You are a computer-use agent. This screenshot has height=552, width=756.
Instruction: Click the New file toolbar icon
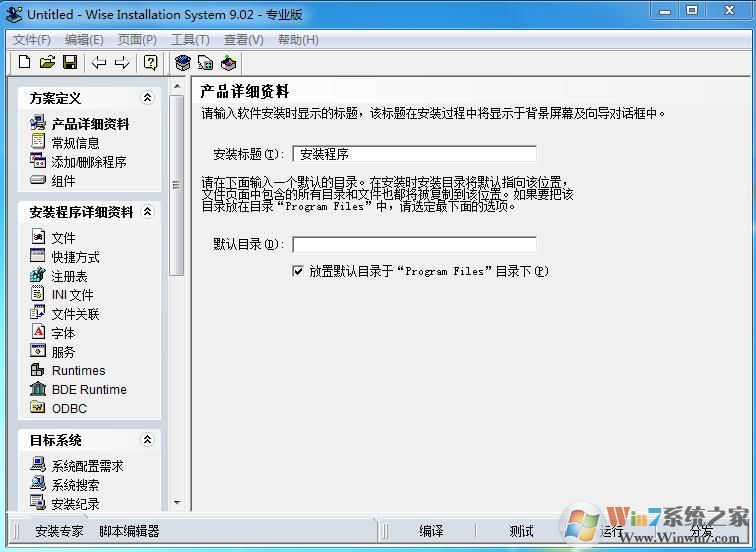point(25,62)
